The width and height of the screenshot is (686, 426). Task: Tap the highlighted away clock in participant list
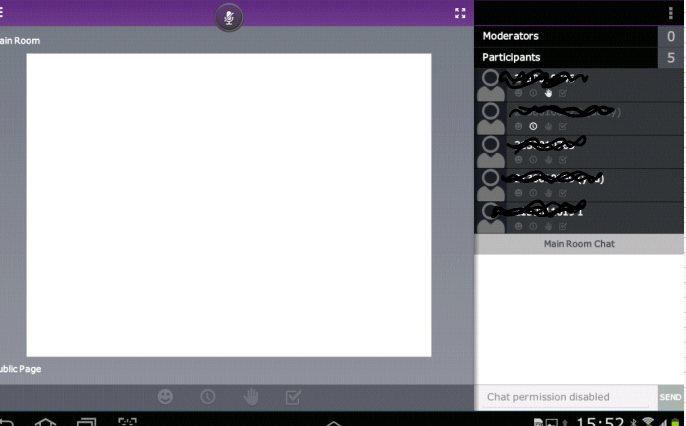[533, 126]
